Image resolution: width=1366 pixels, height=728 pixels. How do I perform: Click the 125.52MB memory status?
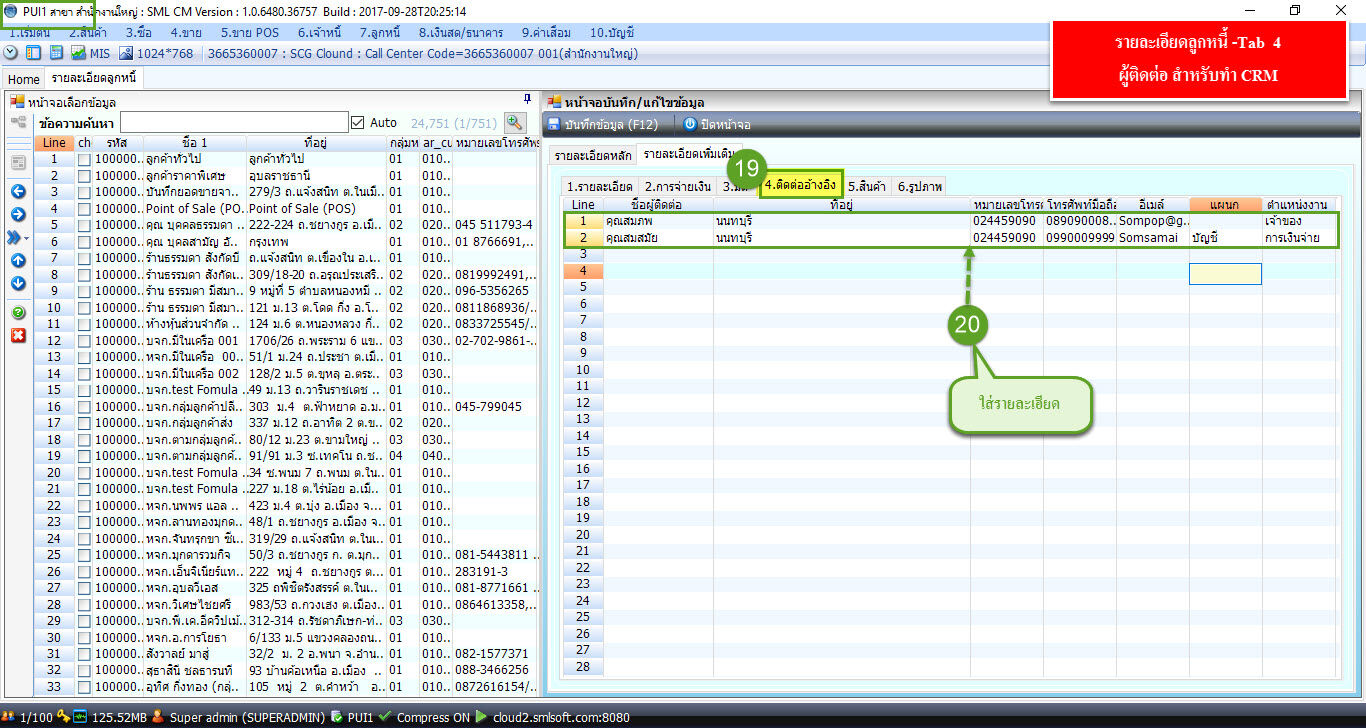[119, 717]
